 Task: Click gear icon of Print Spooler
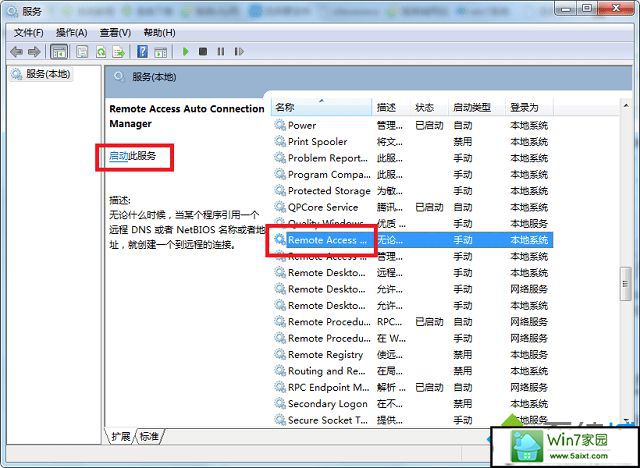coord(280,141)
